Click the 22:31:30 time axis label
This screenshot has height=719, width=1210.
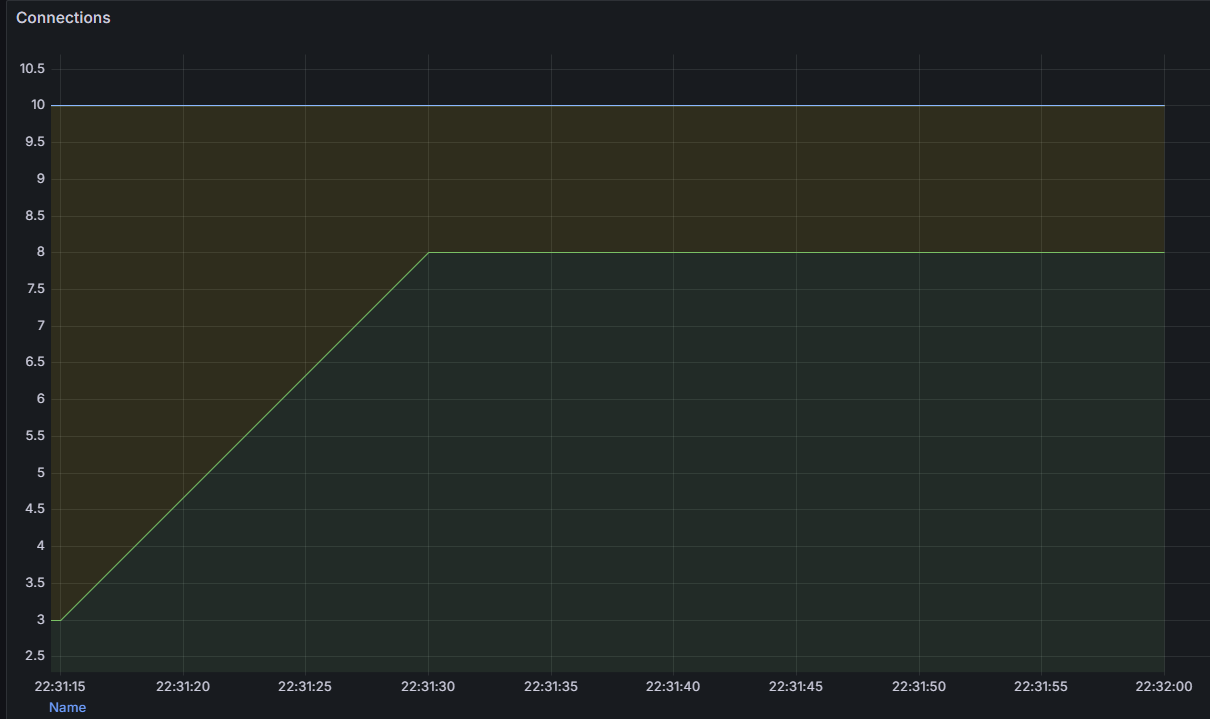(428, 687)
